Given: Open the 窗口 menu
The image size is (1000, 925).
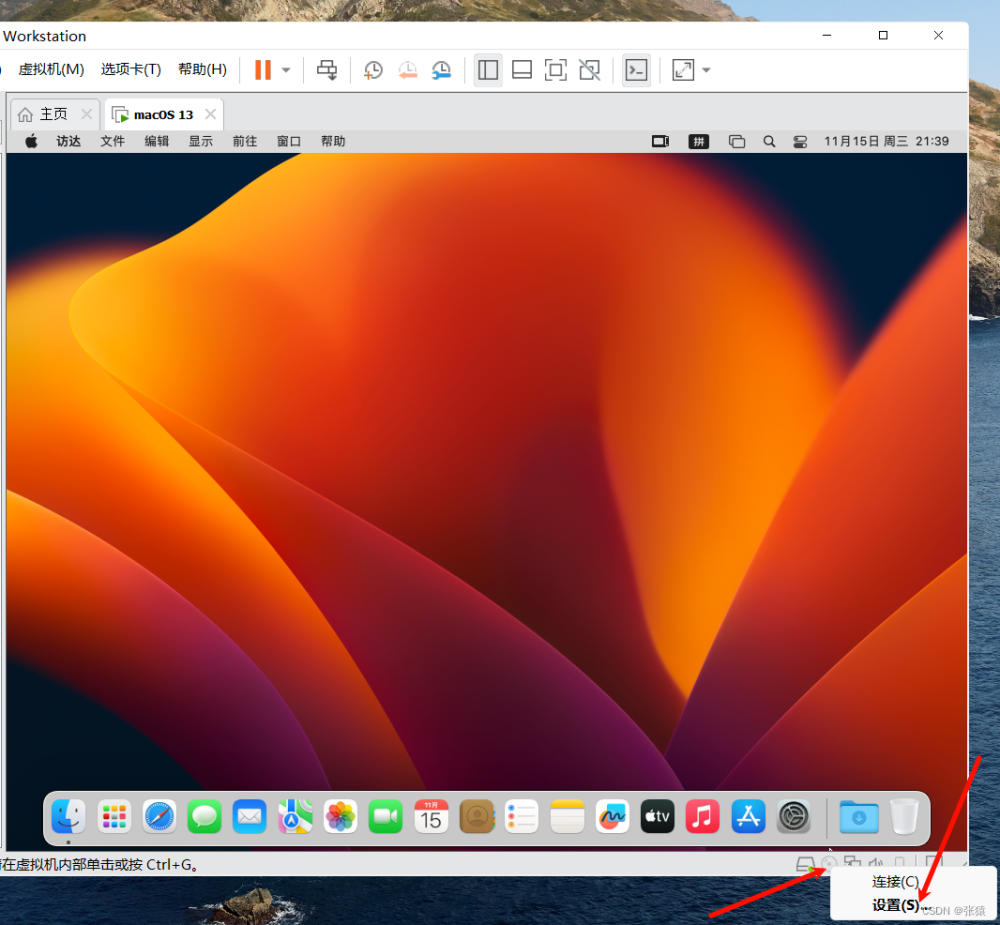Looking at the screenshot, I should click(x=288, y=141).
